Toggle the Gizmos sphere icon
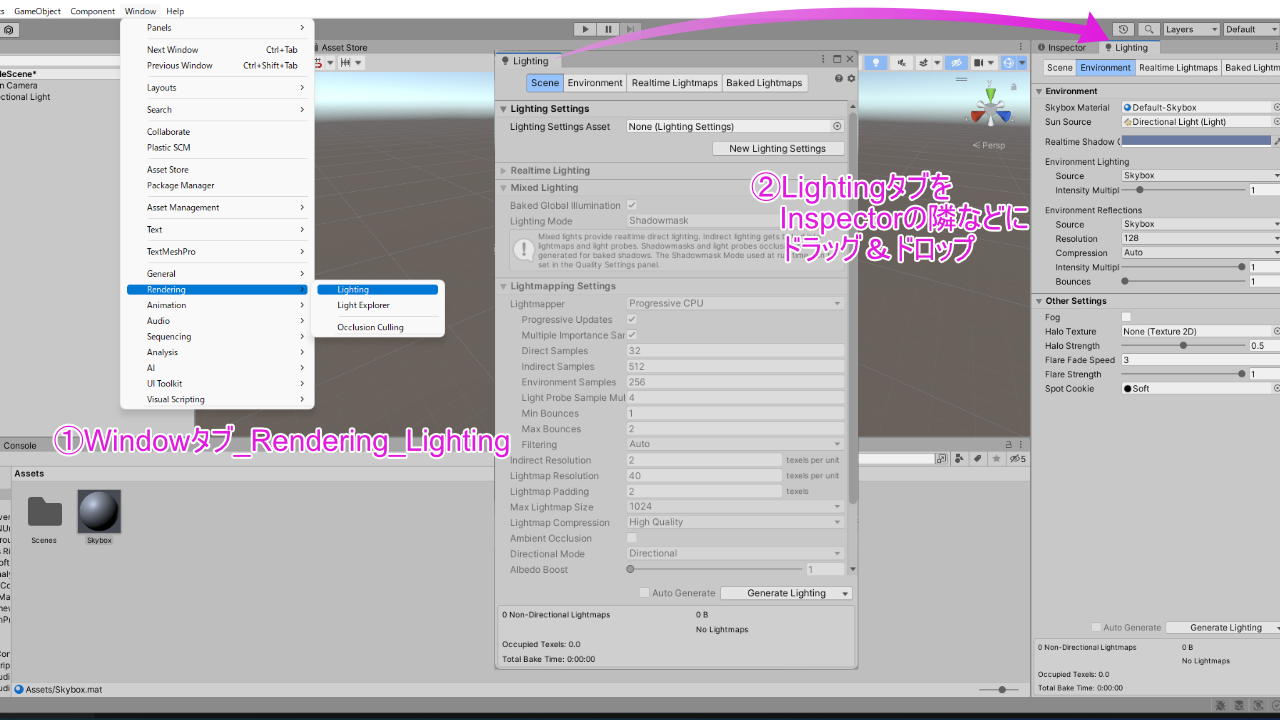The height and width of the screenshot is (720, 1280). [x=1009, y=63]
